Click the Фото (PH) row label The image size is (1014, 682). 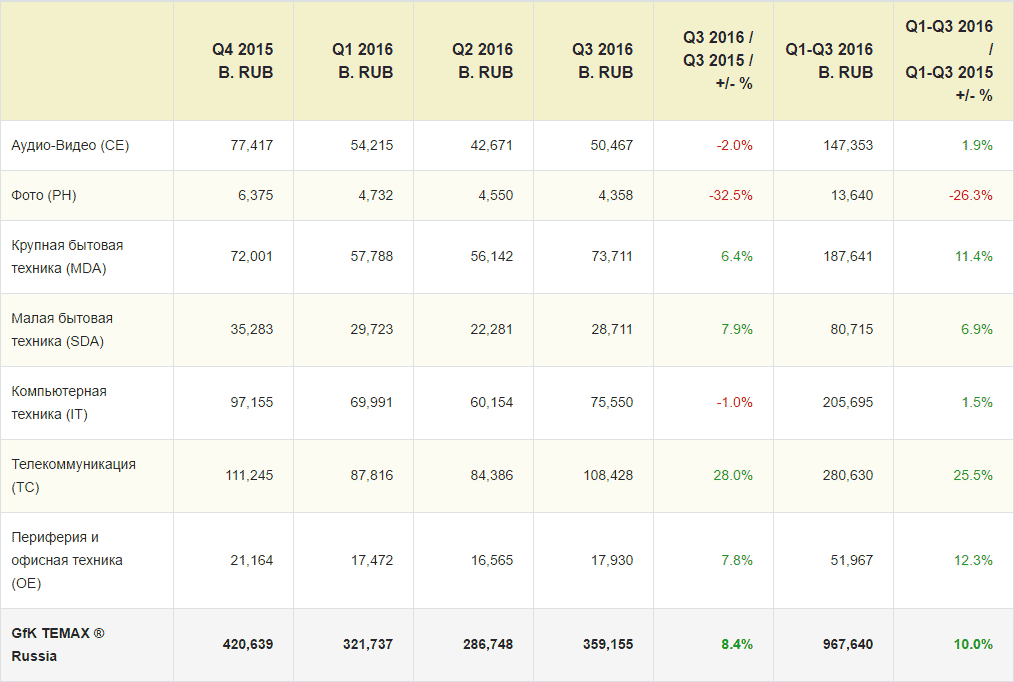(44, 195)
